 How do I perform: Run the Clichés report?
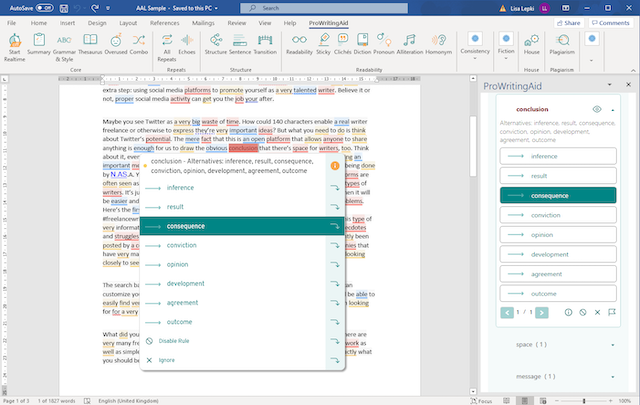click(x=342, y=44)
